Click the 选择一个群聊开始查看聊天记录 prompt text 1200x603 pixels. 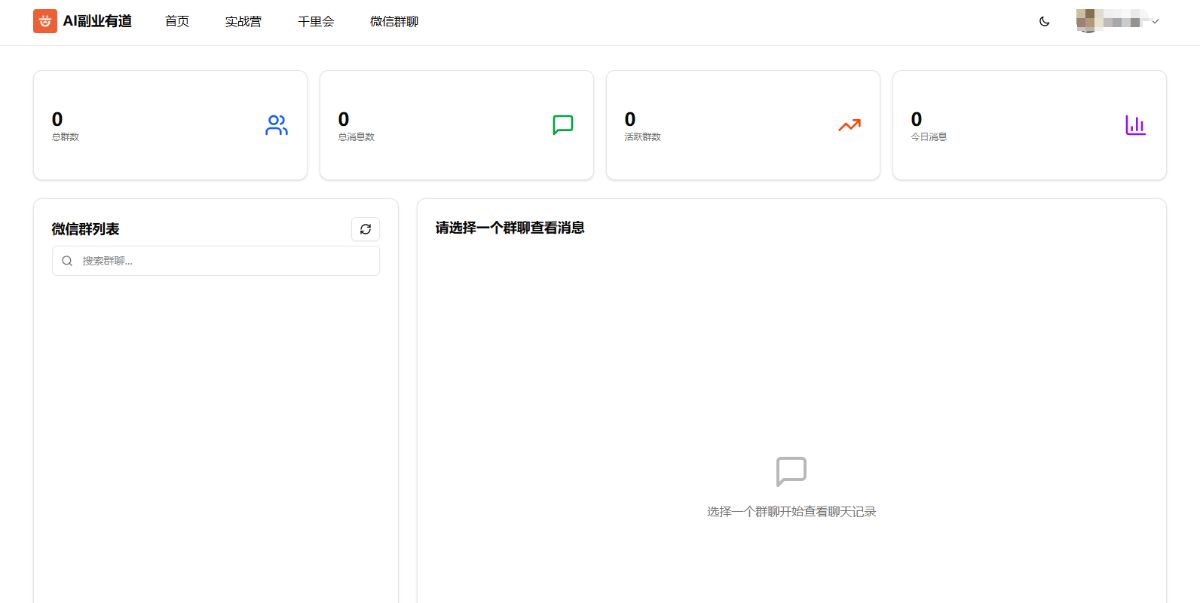(791, 511)
